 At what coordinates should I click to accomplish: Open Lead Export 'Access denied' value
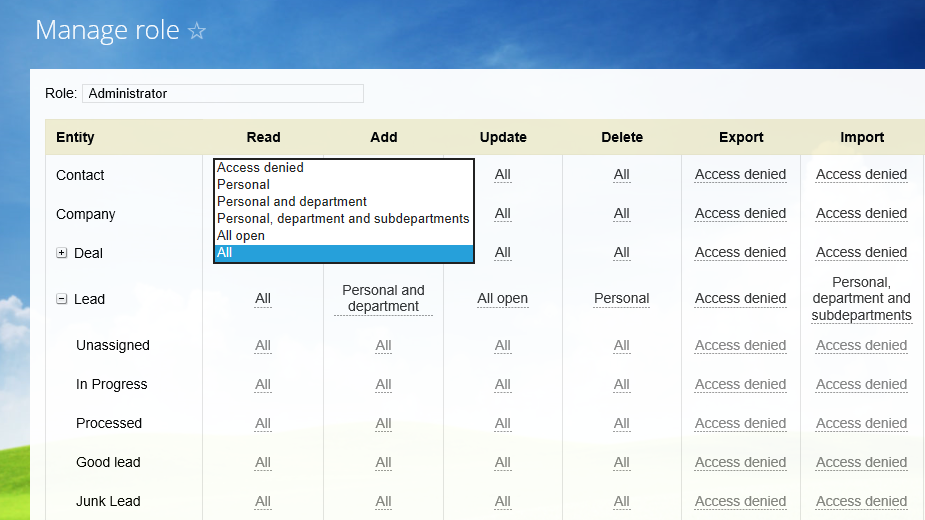pyautogui.click(x=740, y=299)
